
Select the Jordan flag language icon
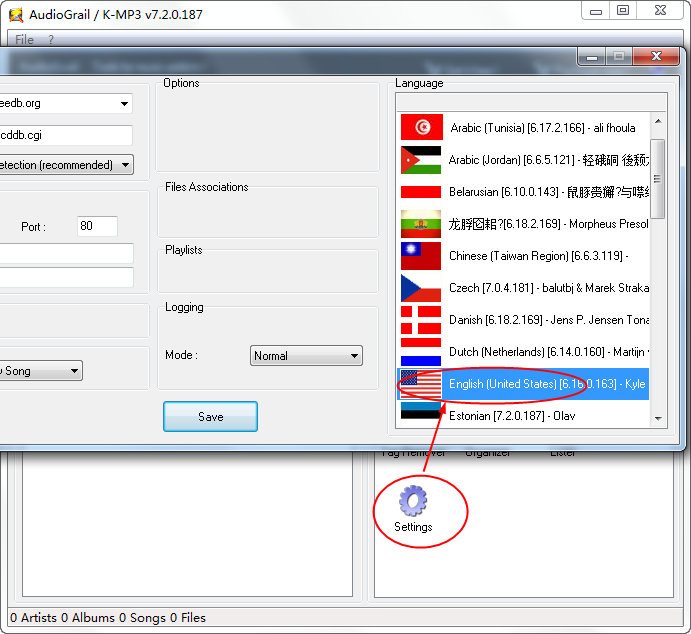(x=421, y=160)
